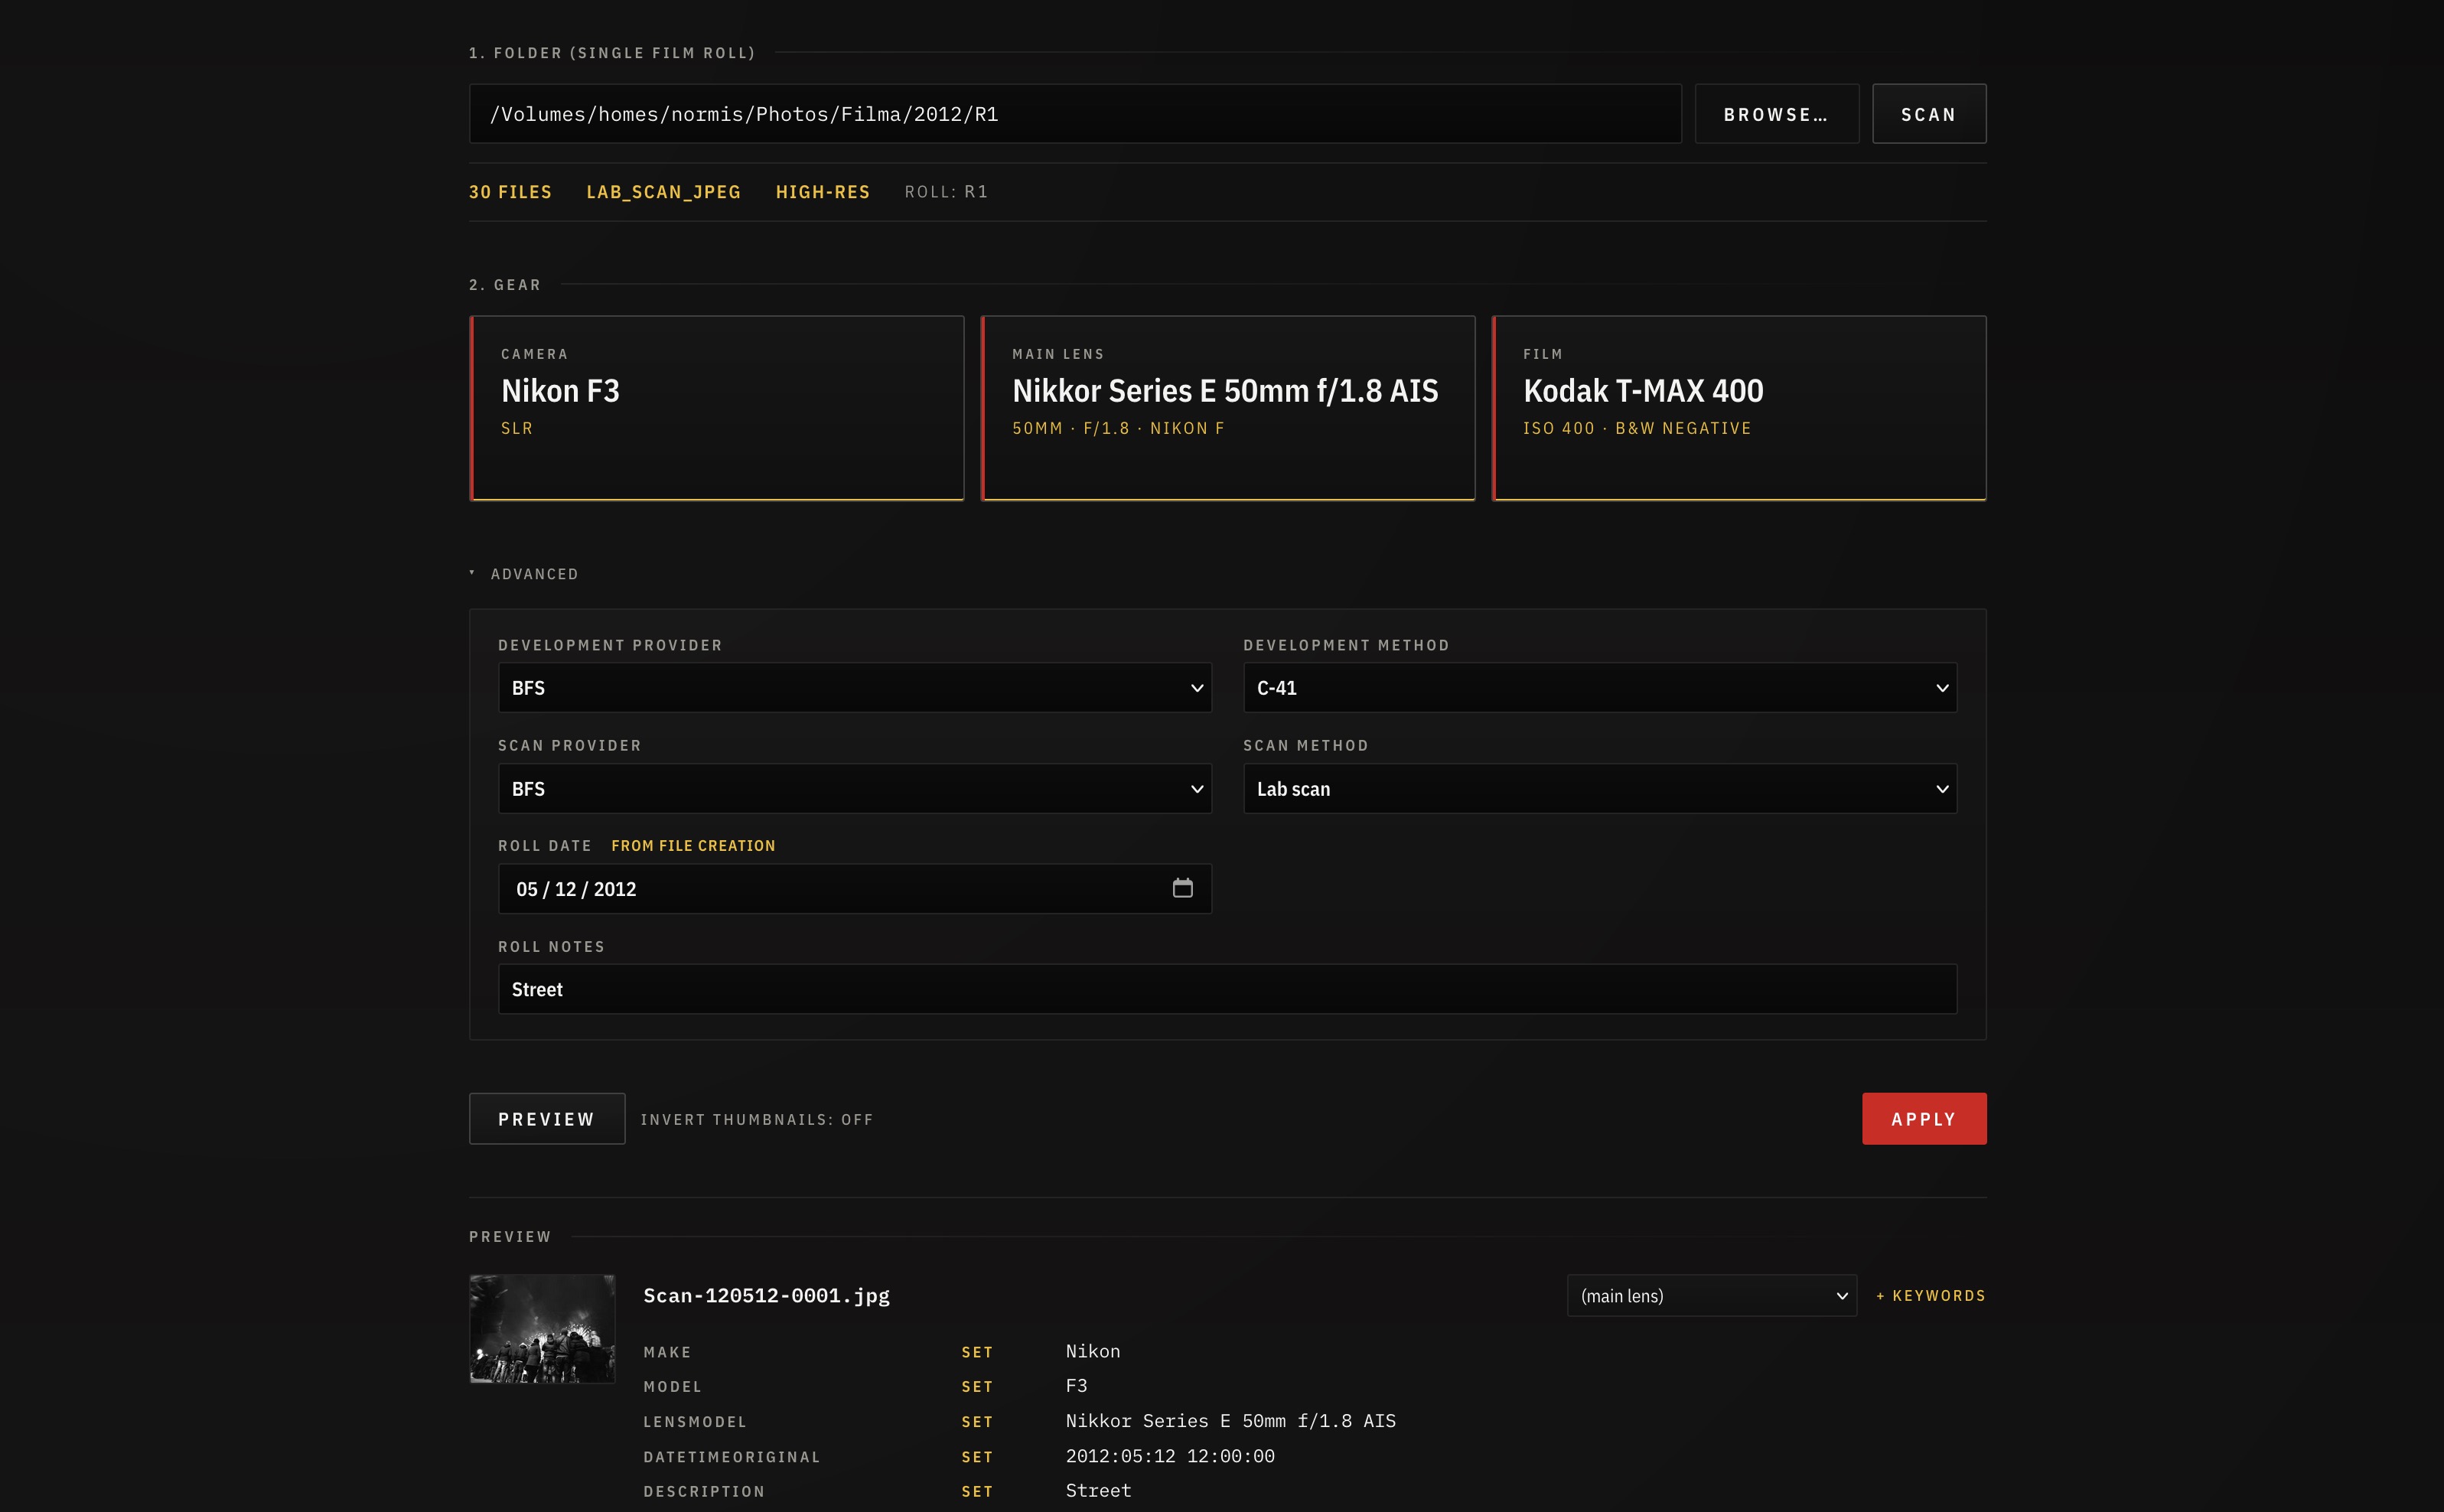Image resolution: width=2444 pixels, height=1512 pixels.
Task: Open the Browse… dialog for folder selection
Action: pos(1776,113)
